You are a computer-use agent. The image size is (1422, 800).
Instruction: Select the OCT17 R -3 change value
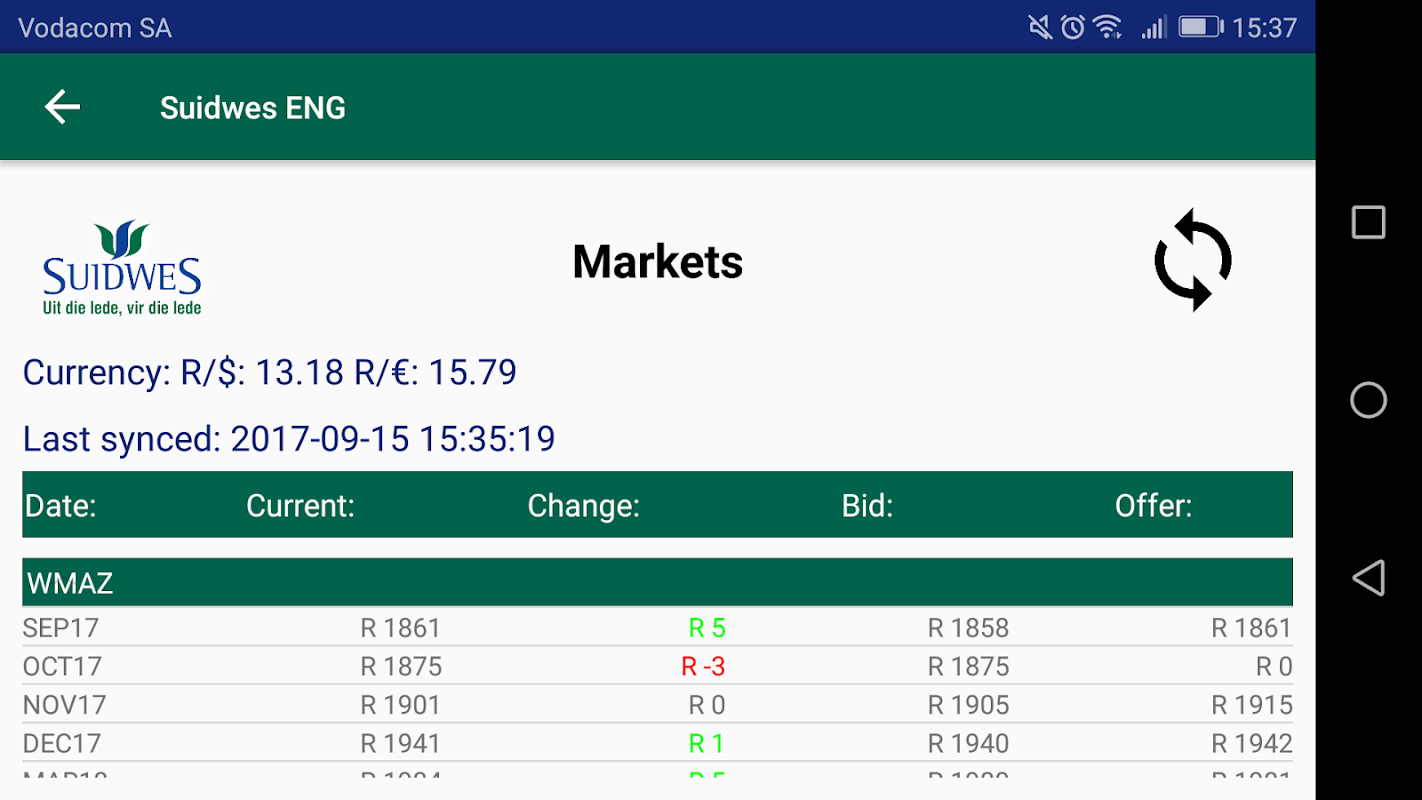(x=703, y=667)
